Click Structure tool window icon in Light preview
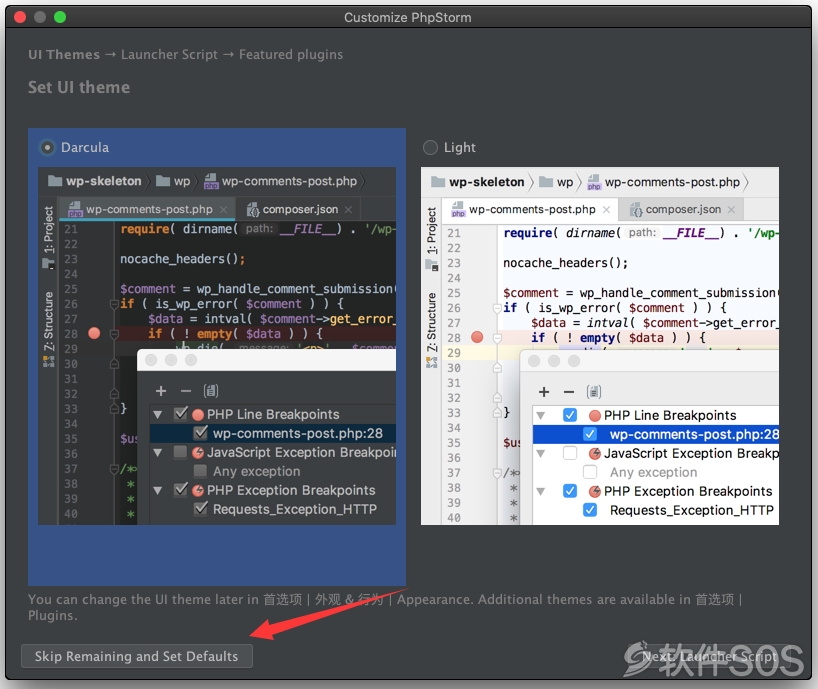Viewport: 818px width, 689px height. click(431, 362)
